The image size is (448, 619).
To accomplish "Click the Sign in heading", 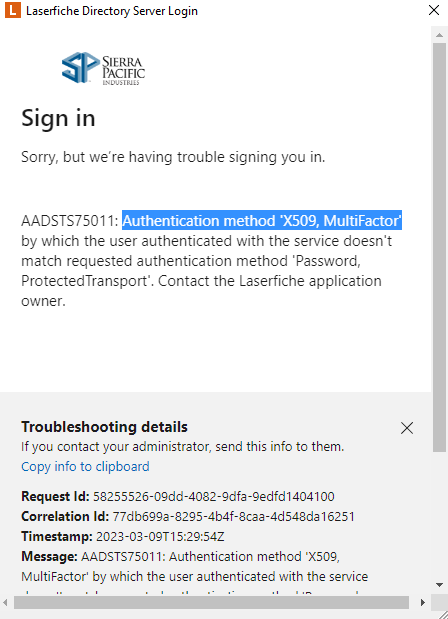I will (x=58, y=118).
